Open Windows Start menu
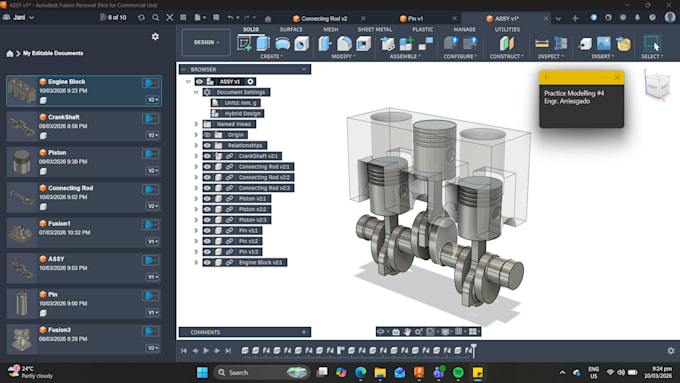680x383 pixels. 202,372
